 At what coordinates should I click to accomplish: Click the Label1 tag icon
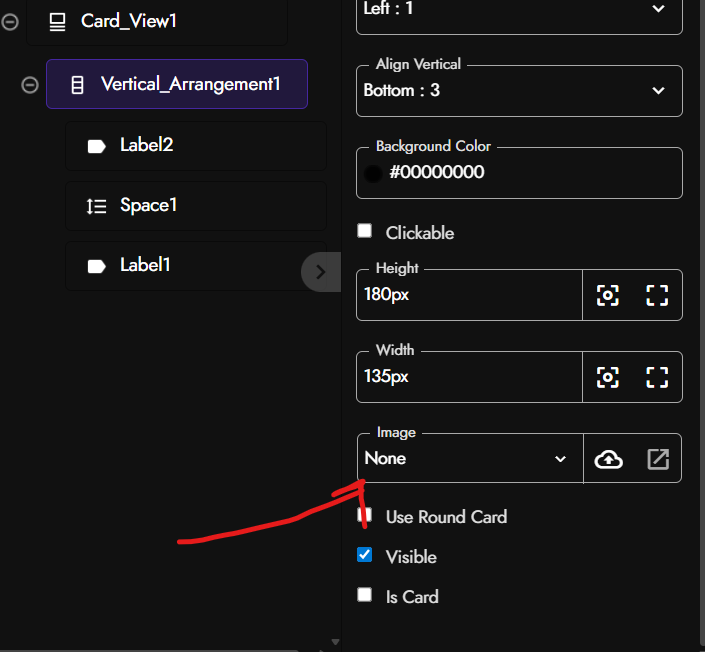point(97,266)
